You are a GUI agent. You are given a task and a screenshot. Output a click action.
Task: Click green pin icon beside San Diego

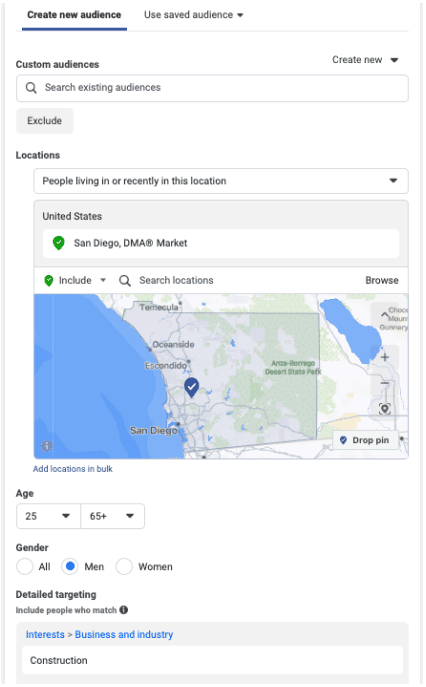(58, 243)
